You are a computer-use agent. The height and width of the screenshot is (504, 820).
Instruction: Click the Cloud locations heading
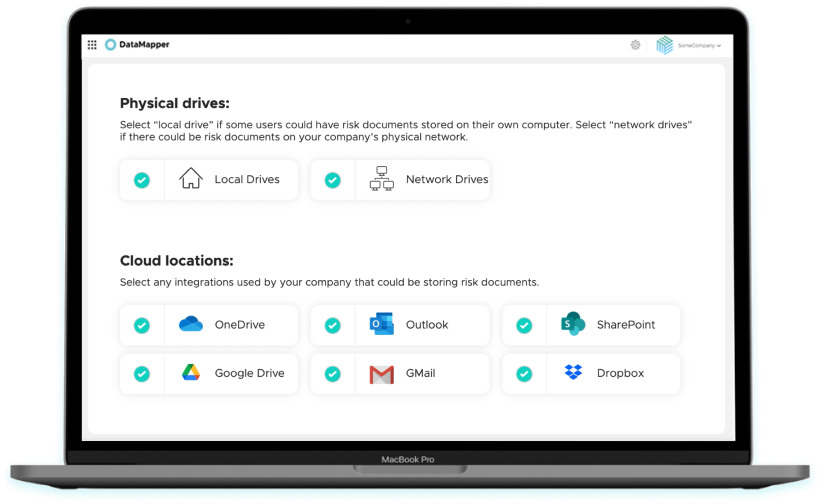pyautogui.click(x=177, y=261)
